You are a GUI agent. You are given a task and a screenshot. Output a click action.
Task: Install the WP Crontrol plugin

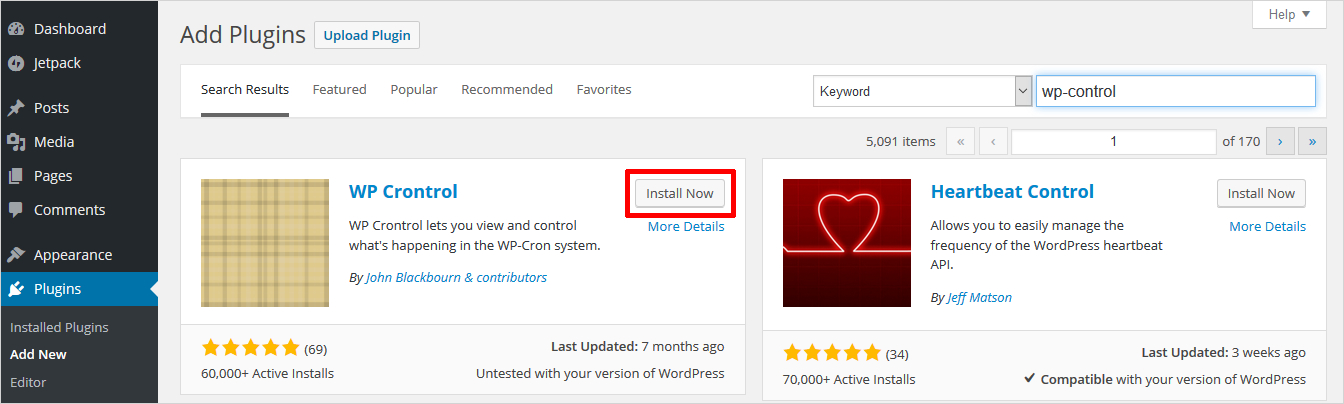[x=679, y=194]
